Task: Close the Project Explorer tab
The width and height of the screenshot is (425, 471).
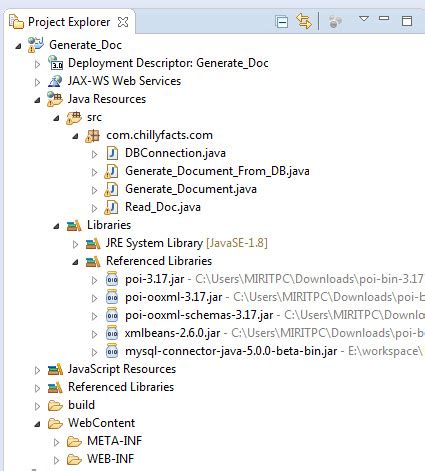Action: point(123,22)
